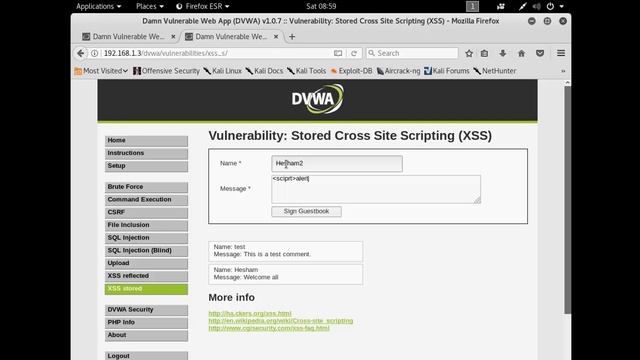Expand the Most Visited bookmarks folder
Viewport: 640px width, 360px height.
tap(101, 71)
